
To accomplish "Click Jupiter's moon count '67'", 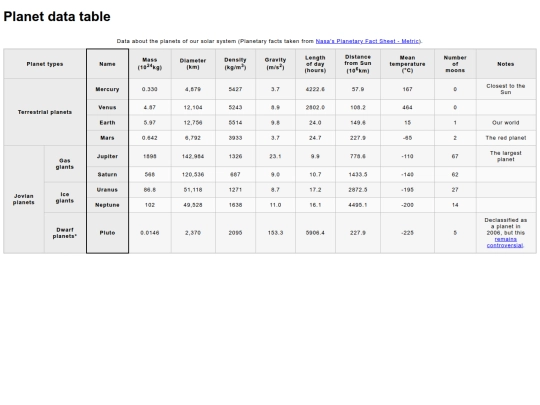I will (x=455, y=156).
